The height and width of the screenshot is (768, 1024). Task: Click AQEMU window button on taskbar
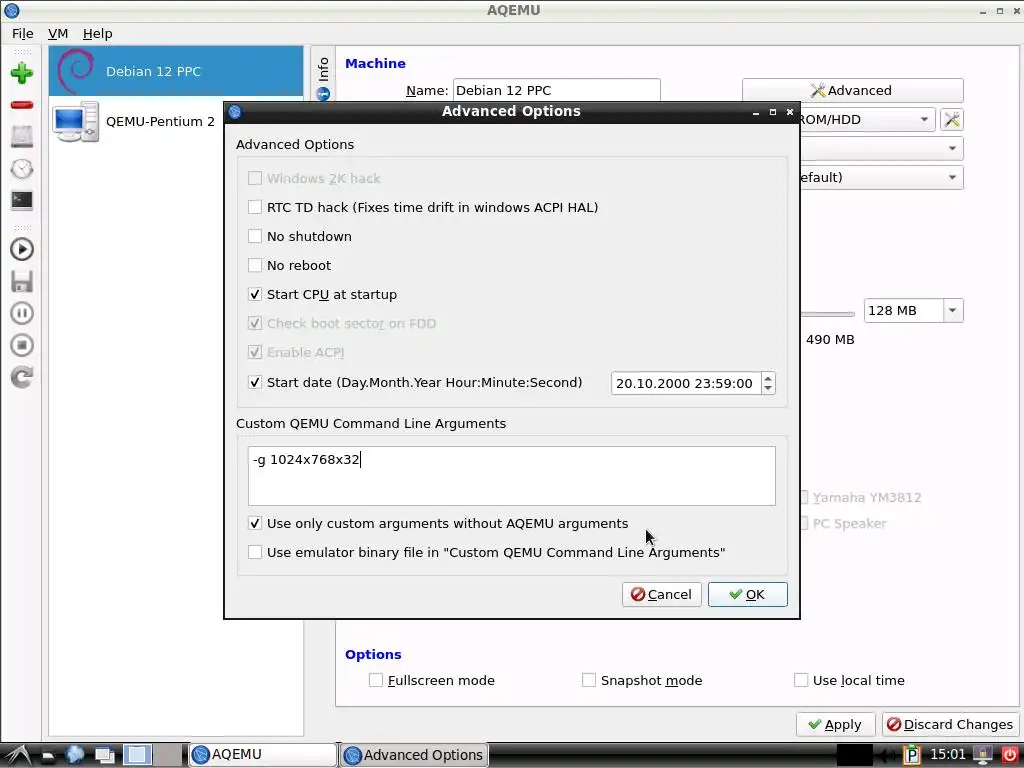[263, 755]
